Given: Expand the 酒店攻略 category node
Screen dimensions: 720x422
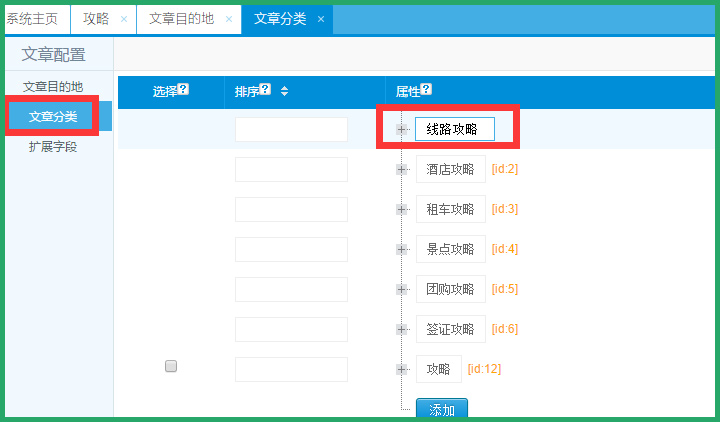Looking at the screenshot, I should [x=402, y=169].
